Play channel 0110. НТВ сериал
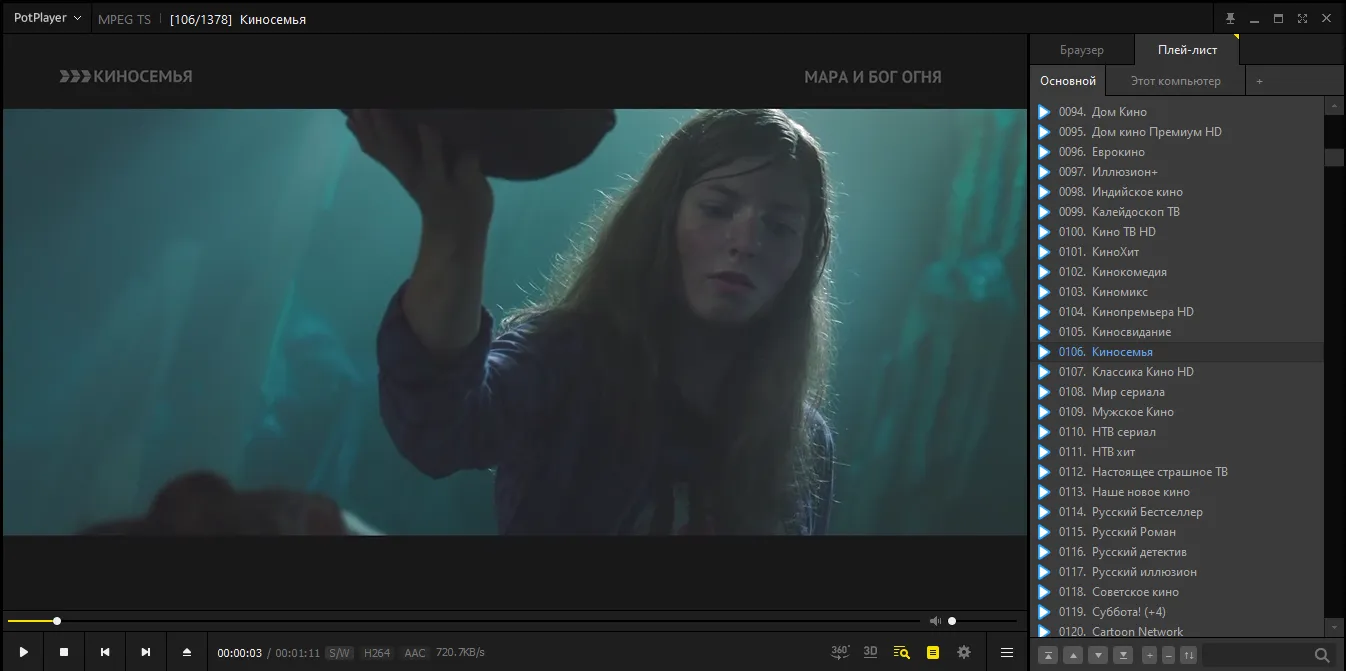Screen dimensions: 1346x671 1176,432
